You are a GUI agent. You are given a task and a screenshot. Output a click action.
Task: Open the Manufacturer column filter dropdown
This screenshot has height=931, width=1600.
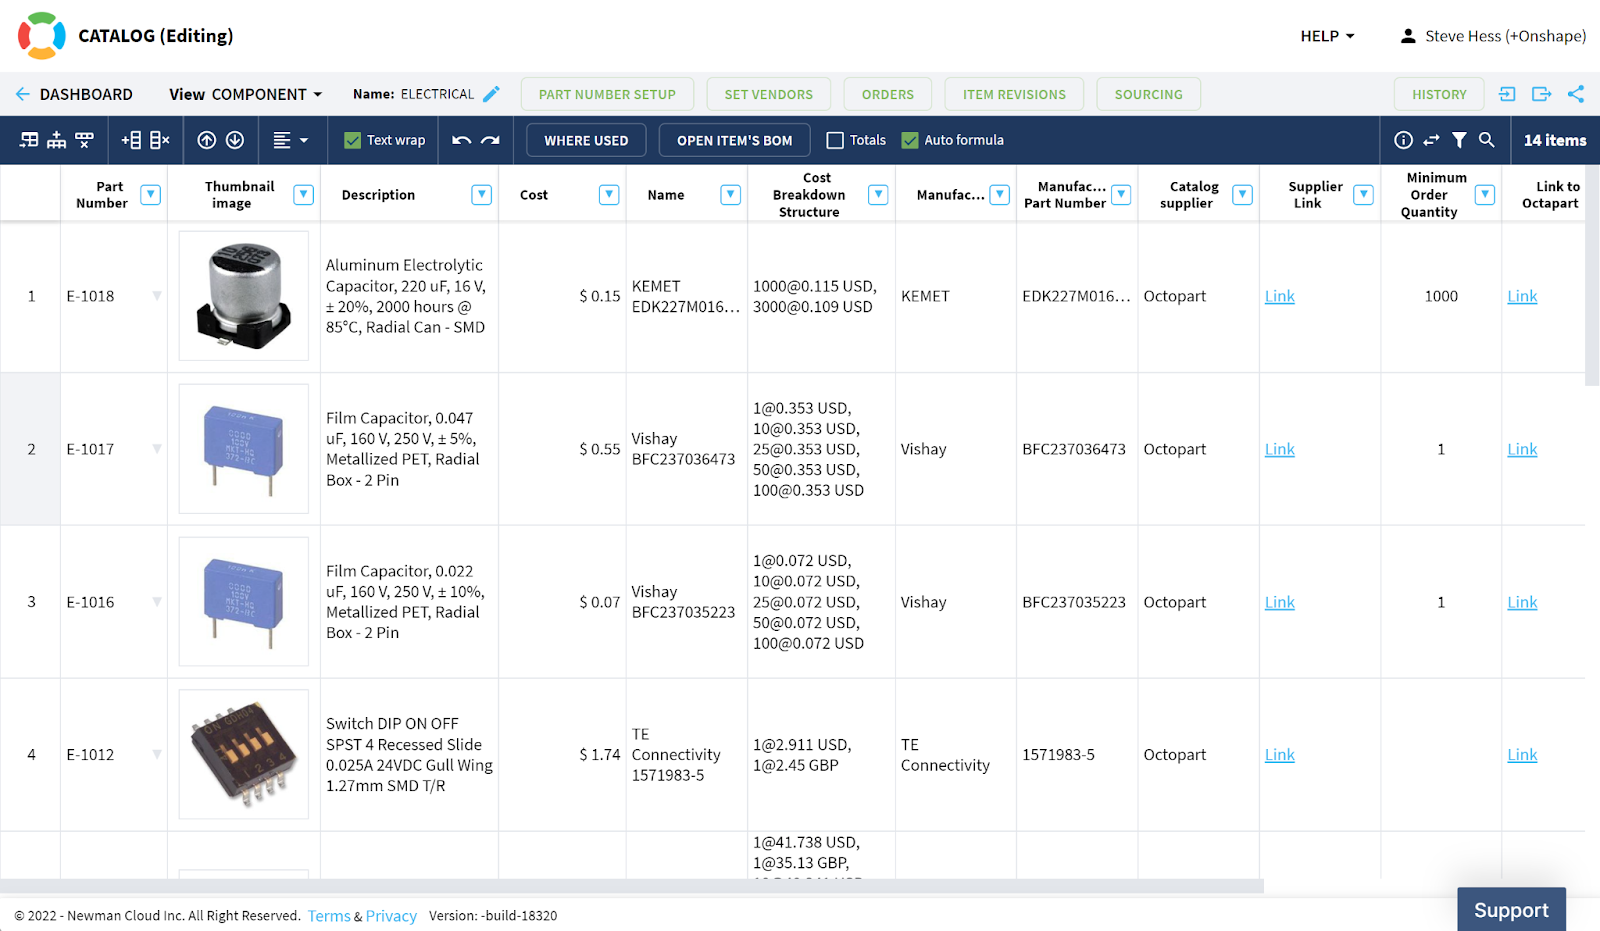coord(999,195)
